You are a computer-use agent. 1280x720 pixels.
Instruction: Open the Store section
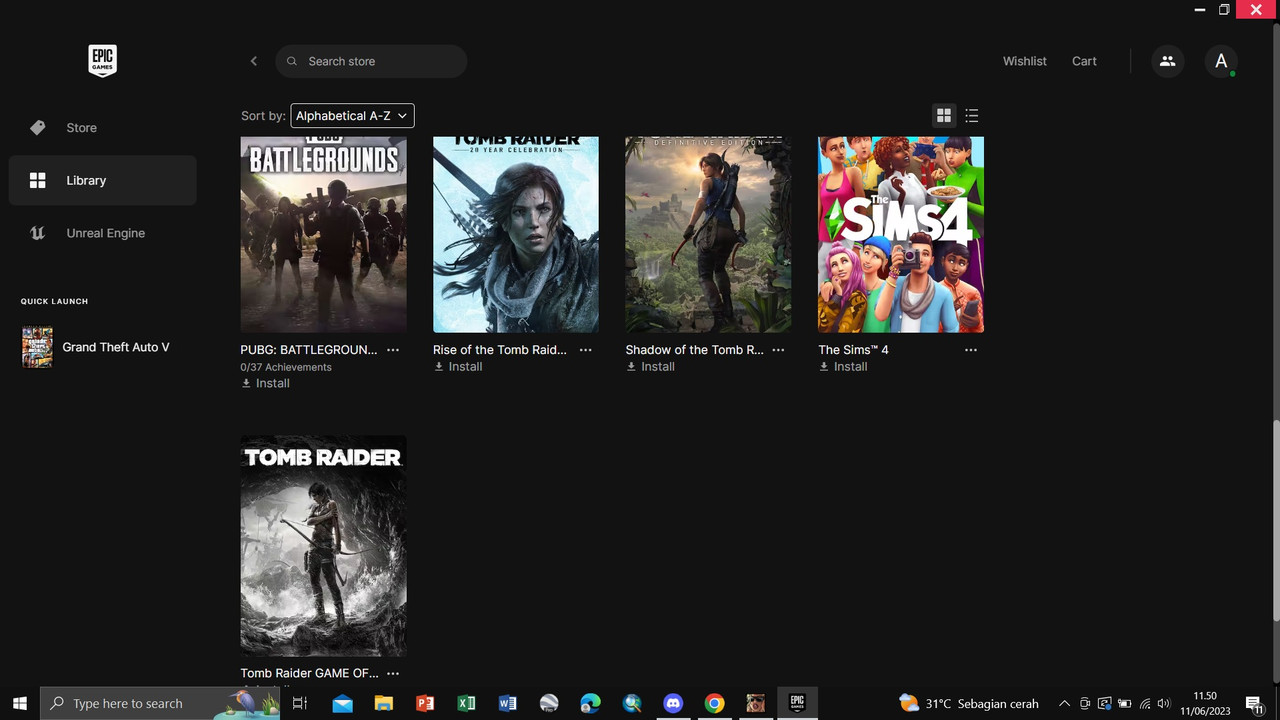tap(102, 128)
